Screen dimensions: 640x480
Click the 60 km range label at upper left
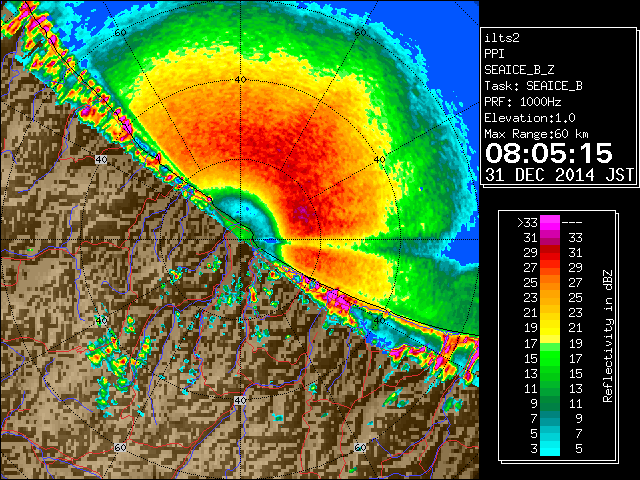point(120,32)
